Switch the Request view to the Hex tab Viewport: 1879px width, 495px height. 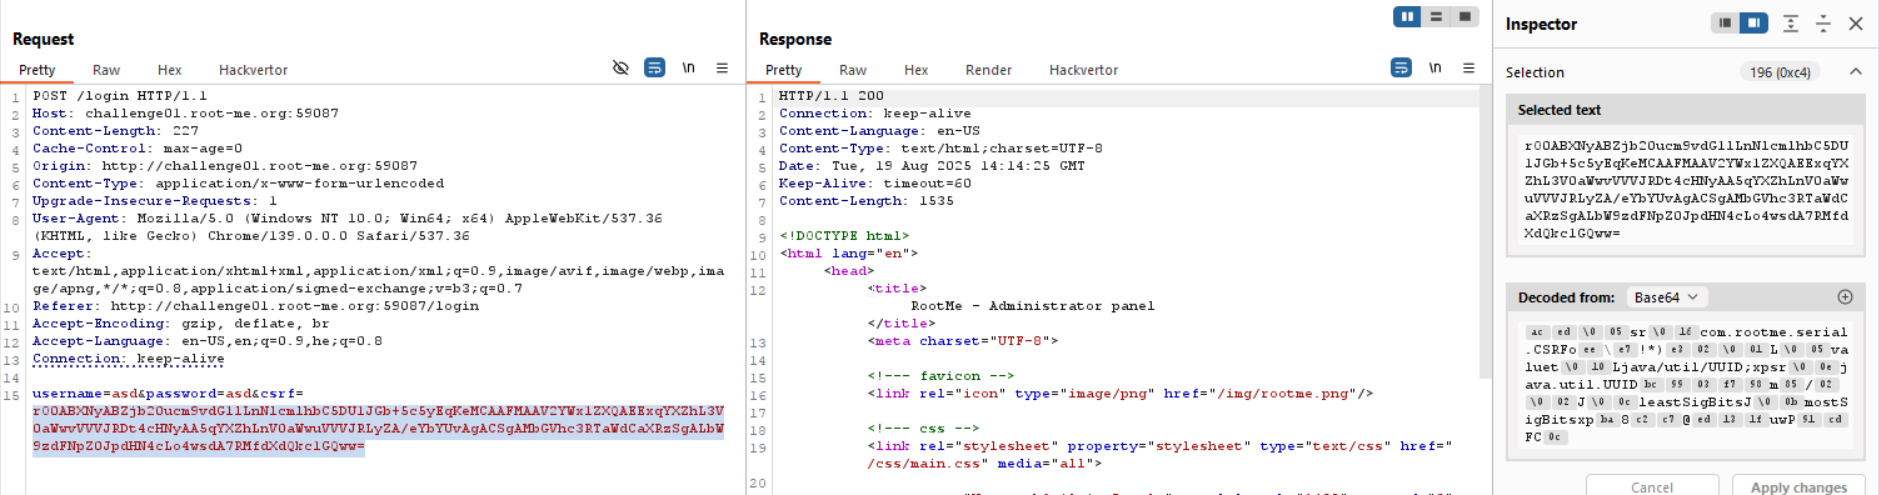point(169,70)
